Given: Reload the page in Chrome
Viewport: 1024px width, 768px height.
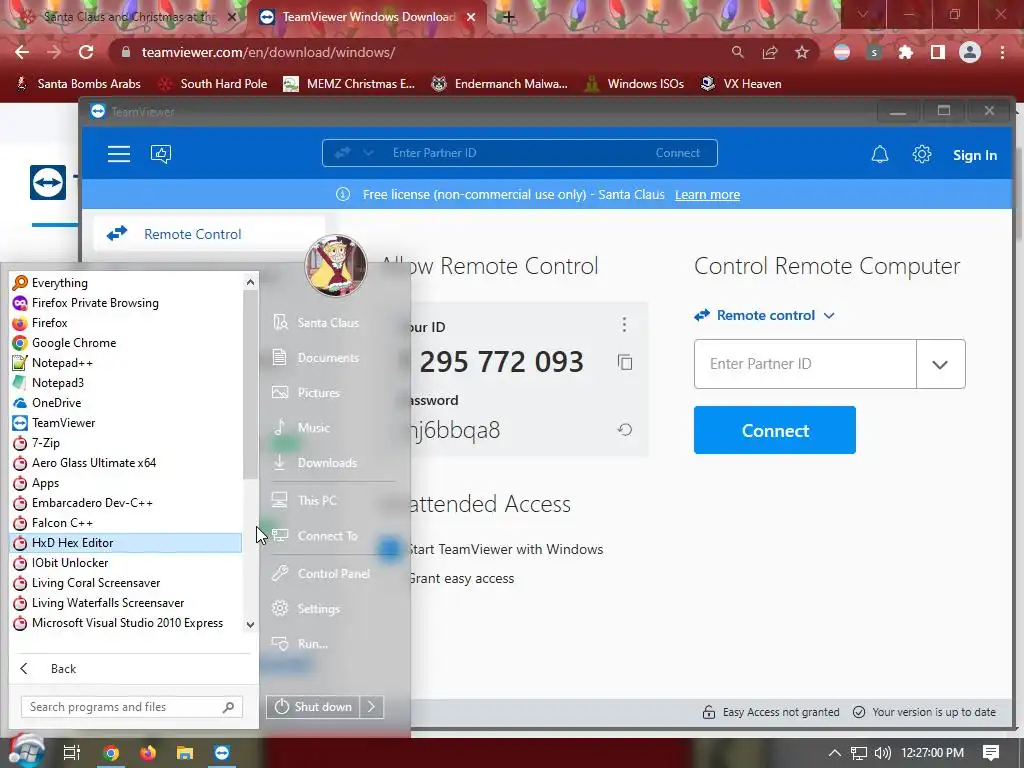Looking at the screenshot, I should coord(86,52).
